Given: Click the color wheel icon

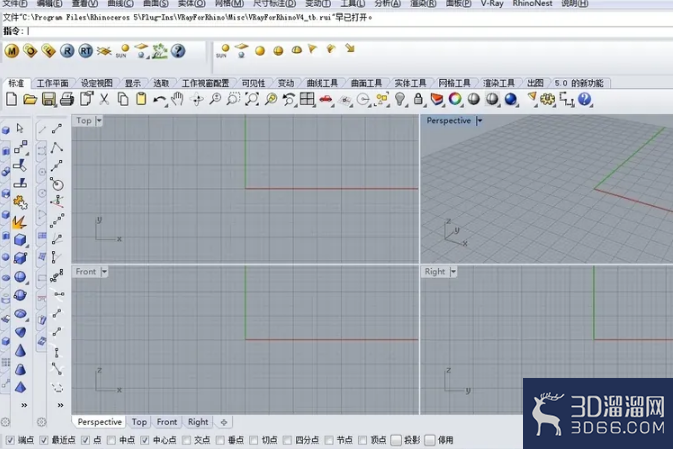Looking at the screenshot, I should tap(455, 99).
